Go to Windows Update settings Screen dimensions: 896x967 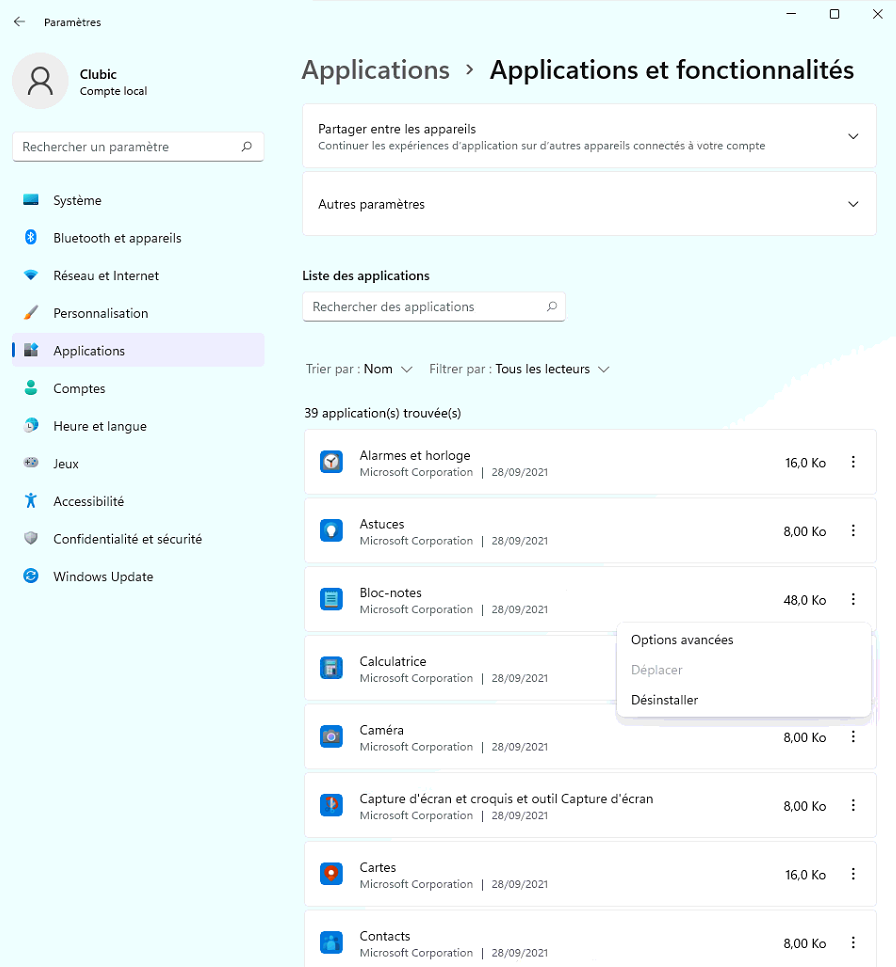click(x=103, y=577)
